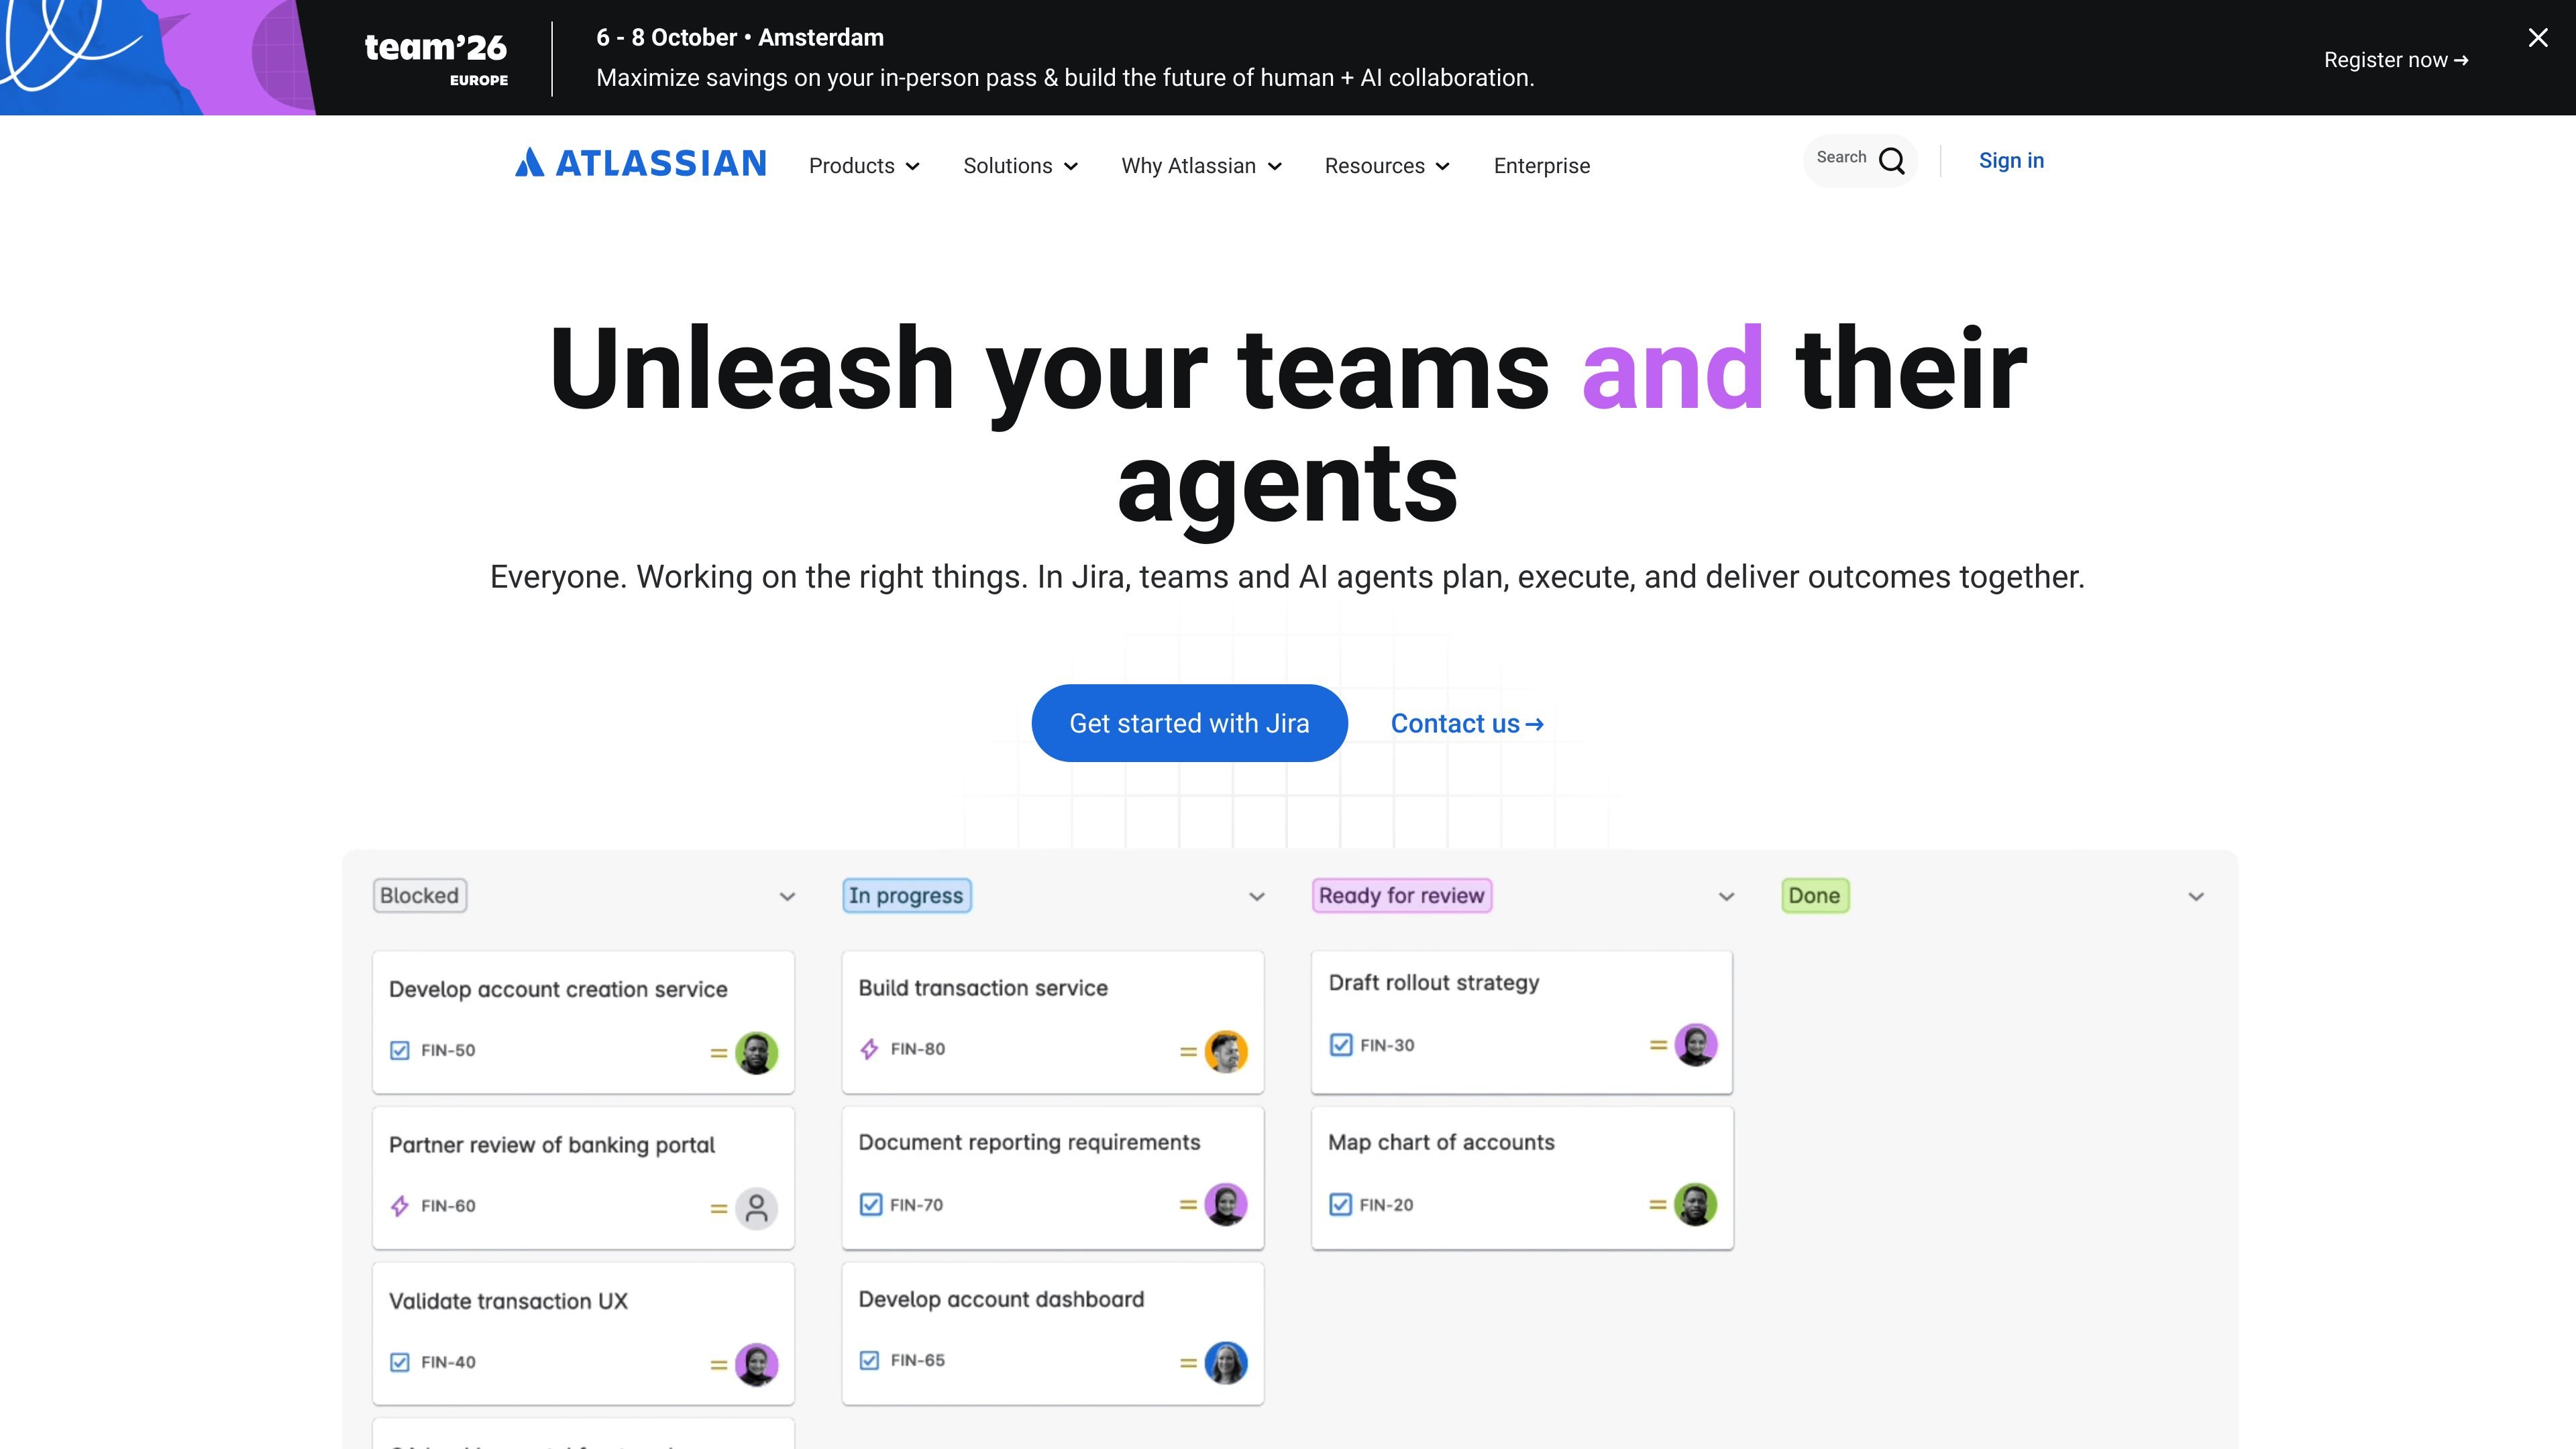2576x1449 pixels.
Task: Click Get started with Jira button
Action: [1189, 723]
